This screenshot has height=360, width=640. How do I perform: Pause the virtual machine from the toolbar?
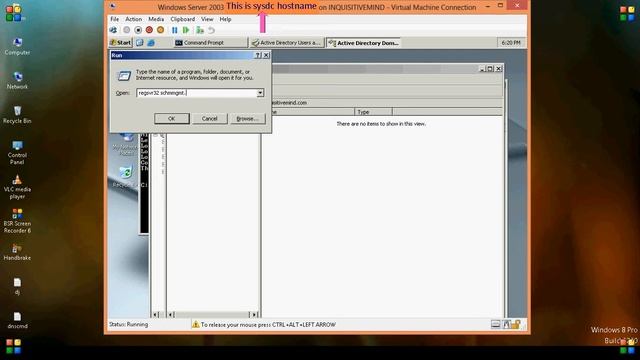pyautogui.click(x=175, y=30)
